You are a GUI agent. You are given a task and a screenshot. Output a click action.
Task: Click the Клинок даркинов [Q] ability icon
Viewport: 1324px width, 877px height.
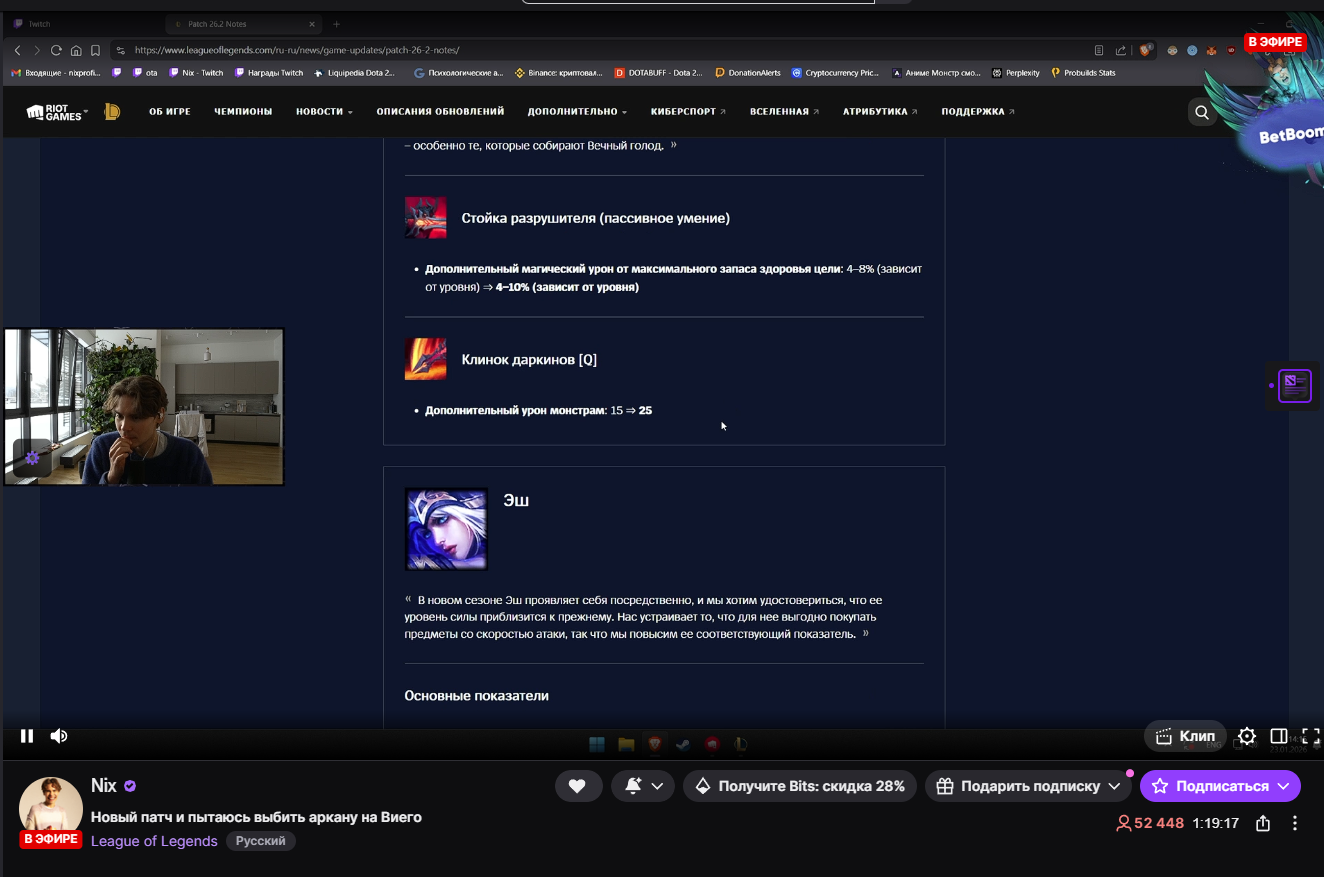(x=425, y=359)
